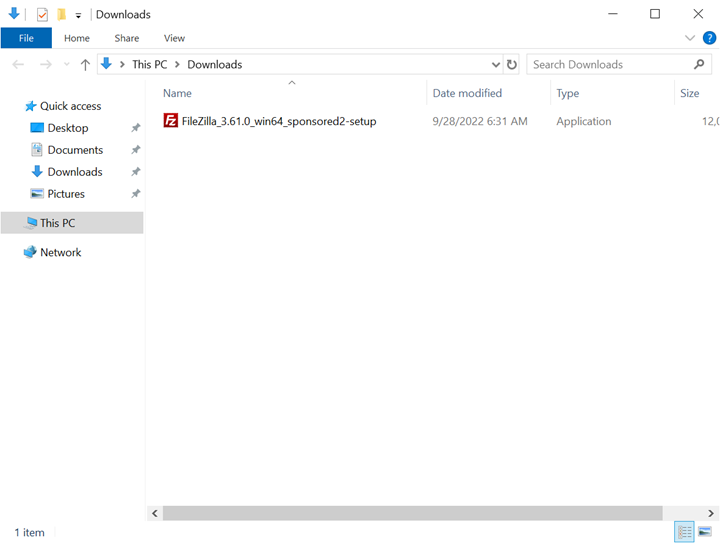Click the Downloads icon in the address bar
This screenshot has height=543, width=720.
click(x=107, y=64)
